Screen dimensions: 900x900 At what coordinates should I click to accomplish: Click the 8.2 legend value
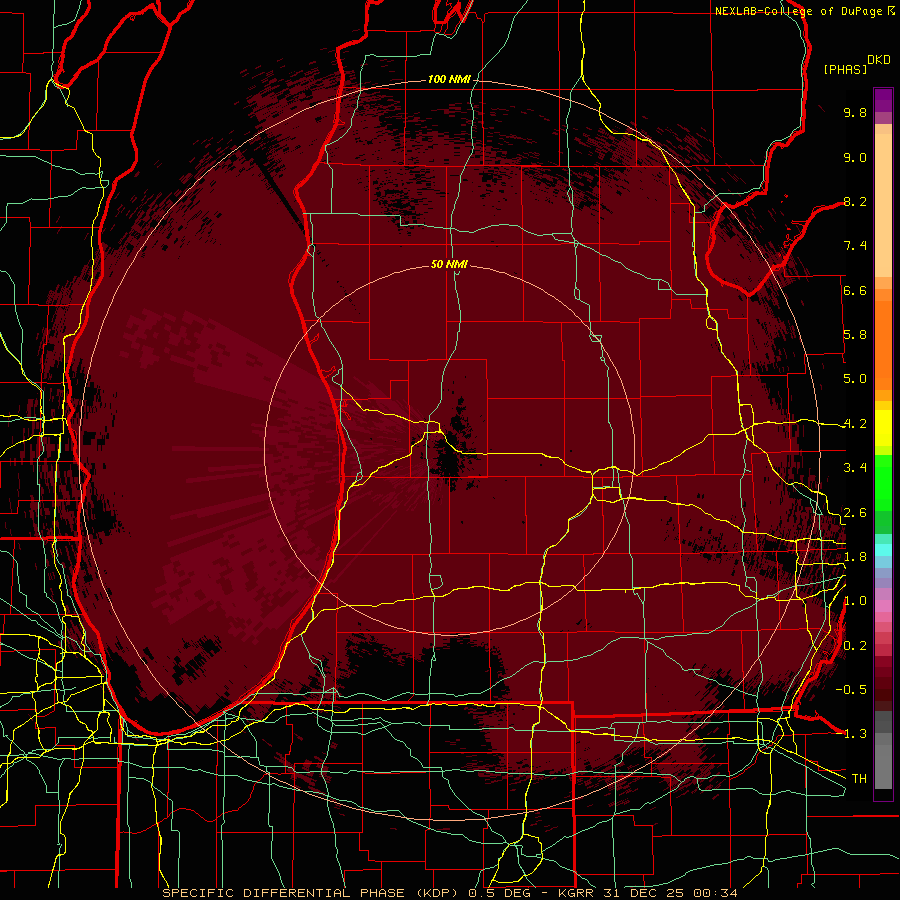click(855, 201)
